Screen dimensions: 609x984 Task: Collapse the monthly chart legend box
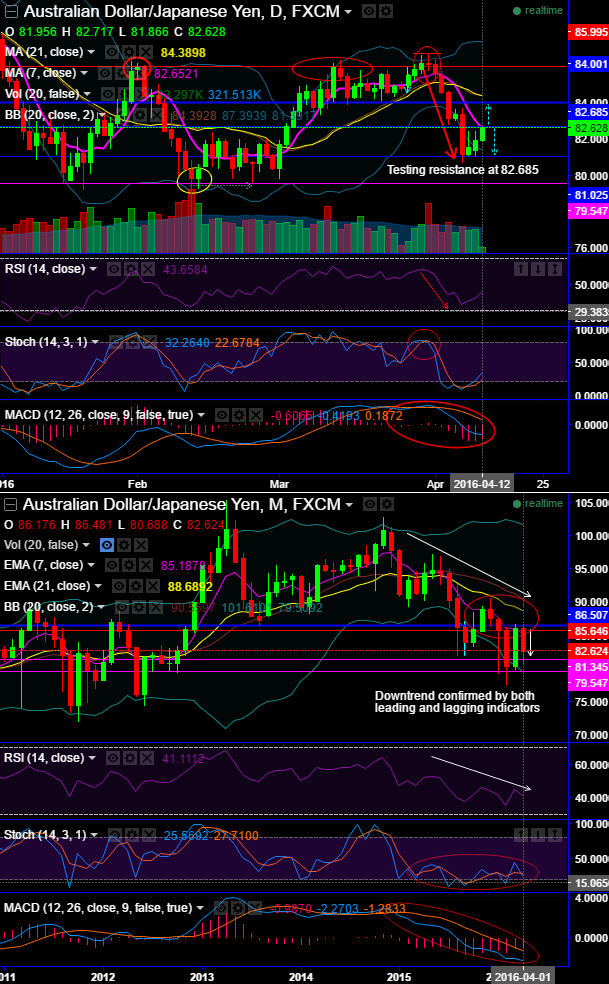coord(11,505)
